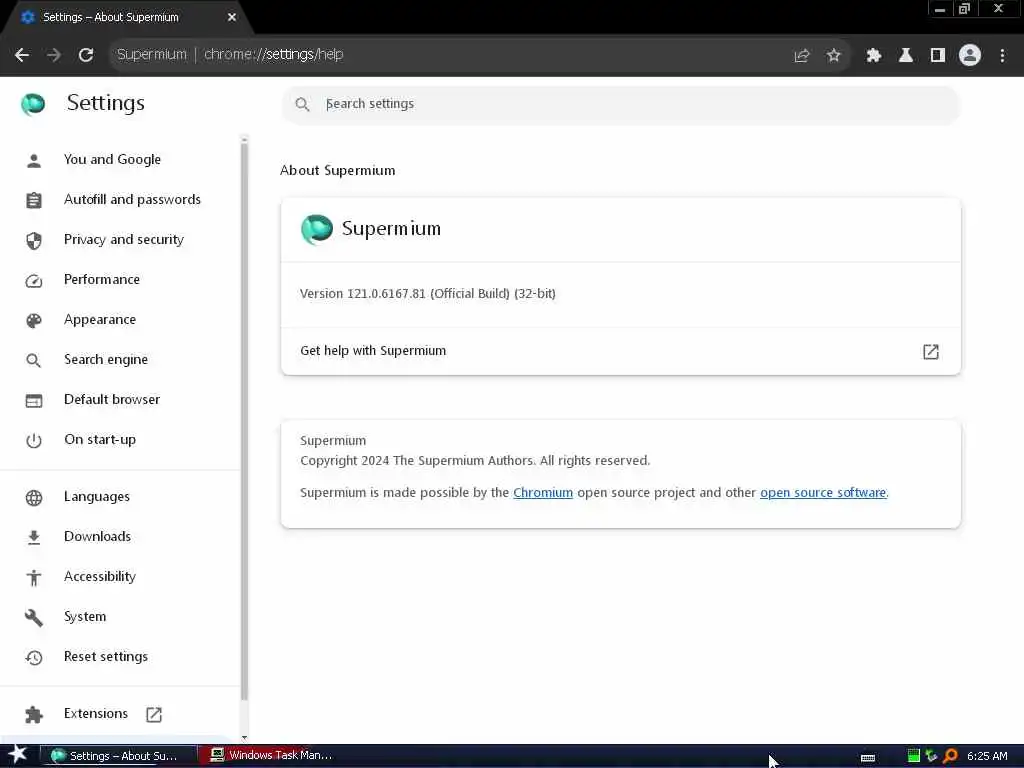Follow the Chromium hyperlink
This screenshot has width=1024, height=768.
click(543, 493)
